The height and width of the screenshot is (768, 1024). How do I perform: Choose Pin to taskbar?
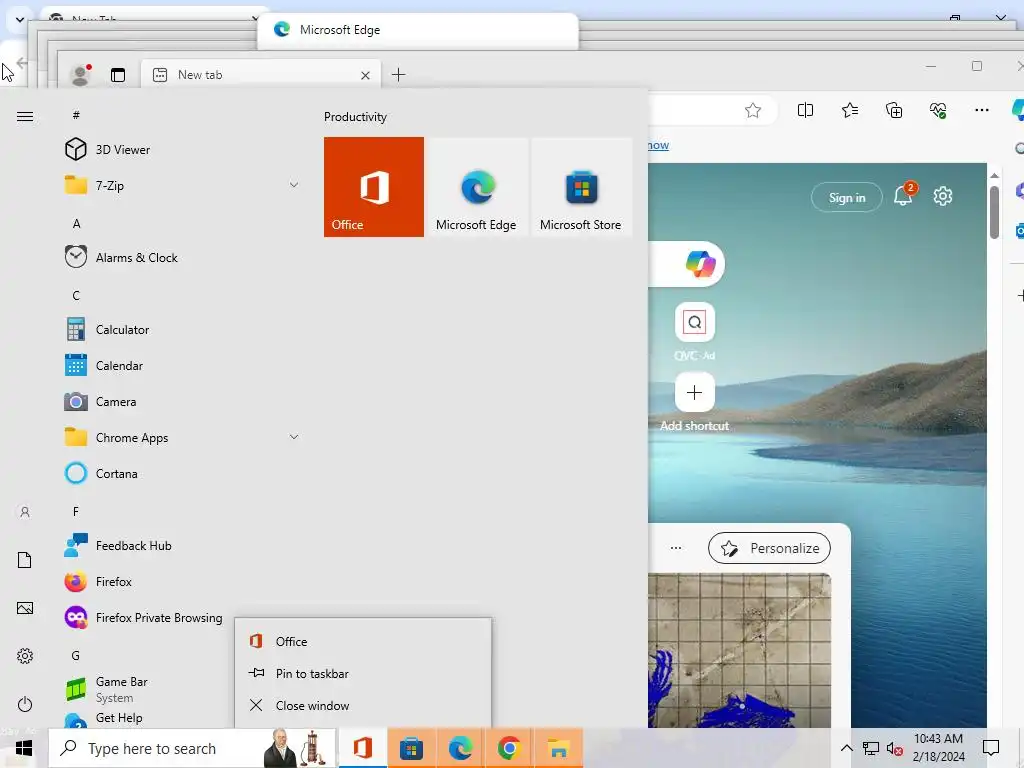tap(363, 673)
